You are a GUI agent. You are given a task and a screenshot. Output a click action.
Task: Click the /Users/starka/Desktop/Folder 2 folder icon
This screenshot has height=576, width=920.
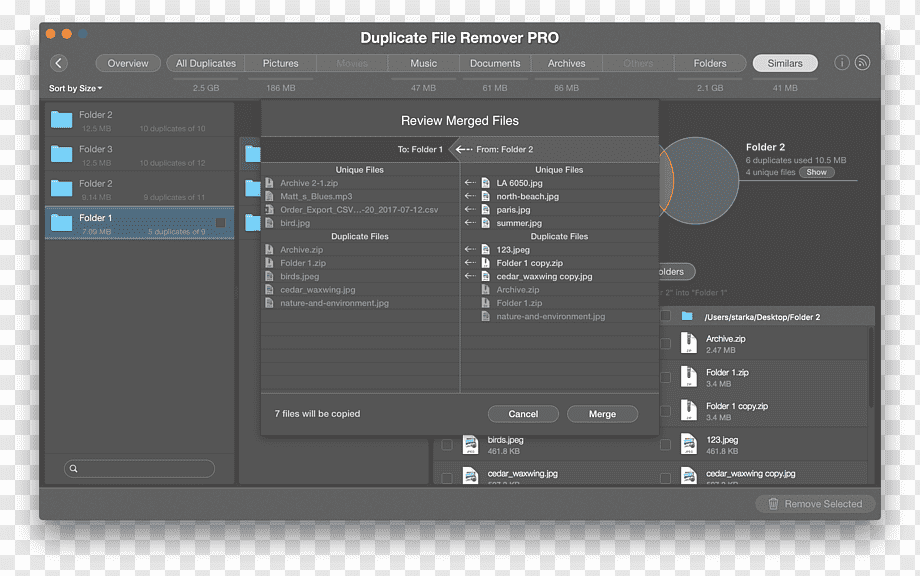tap(687, 316)
